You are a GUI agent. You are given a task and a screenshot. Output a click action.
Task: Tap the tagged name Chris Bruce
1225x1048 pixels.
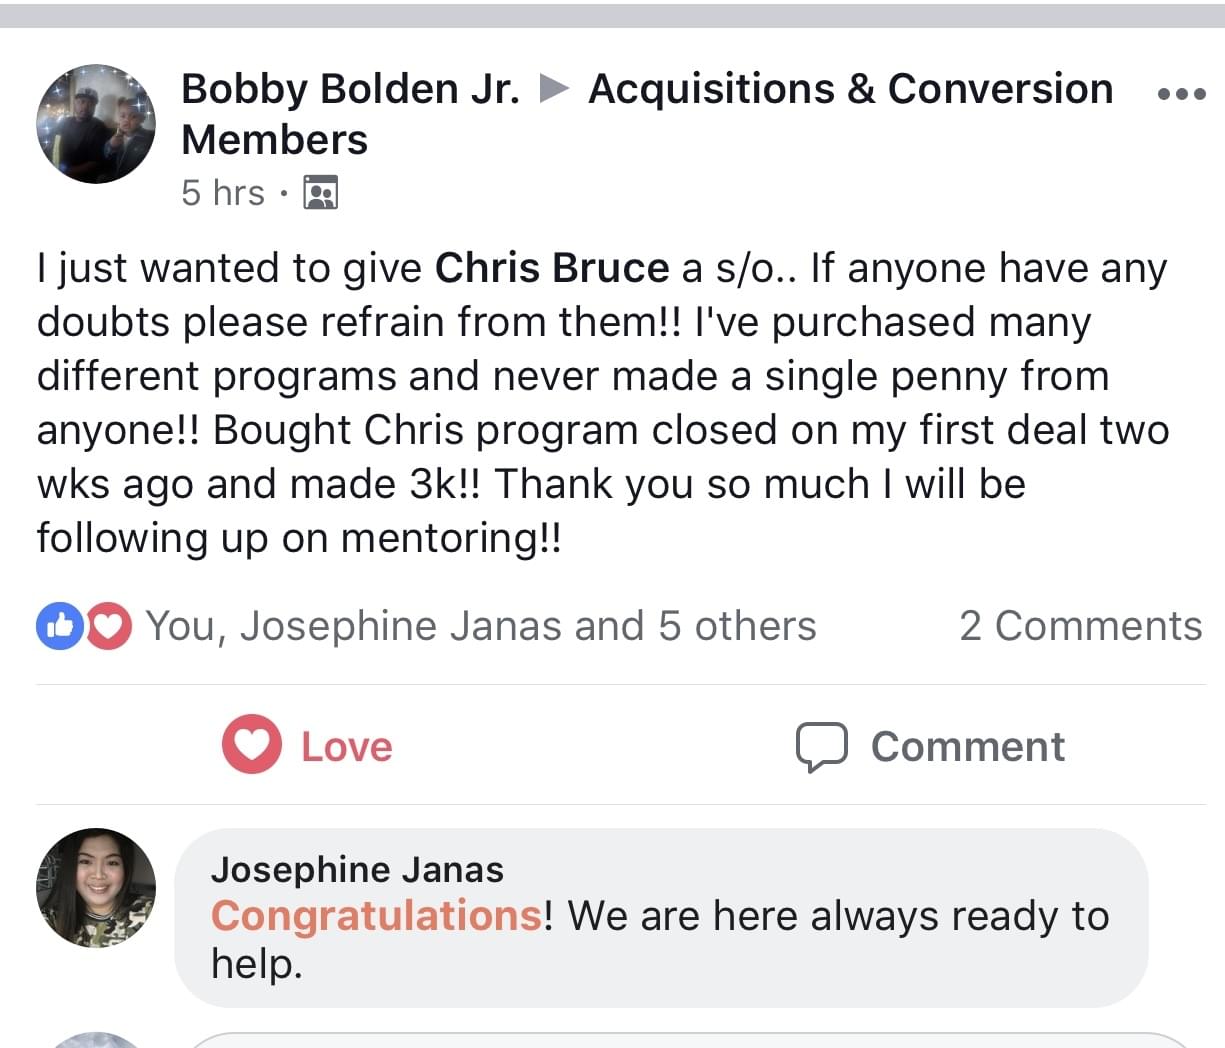[552, 268]
